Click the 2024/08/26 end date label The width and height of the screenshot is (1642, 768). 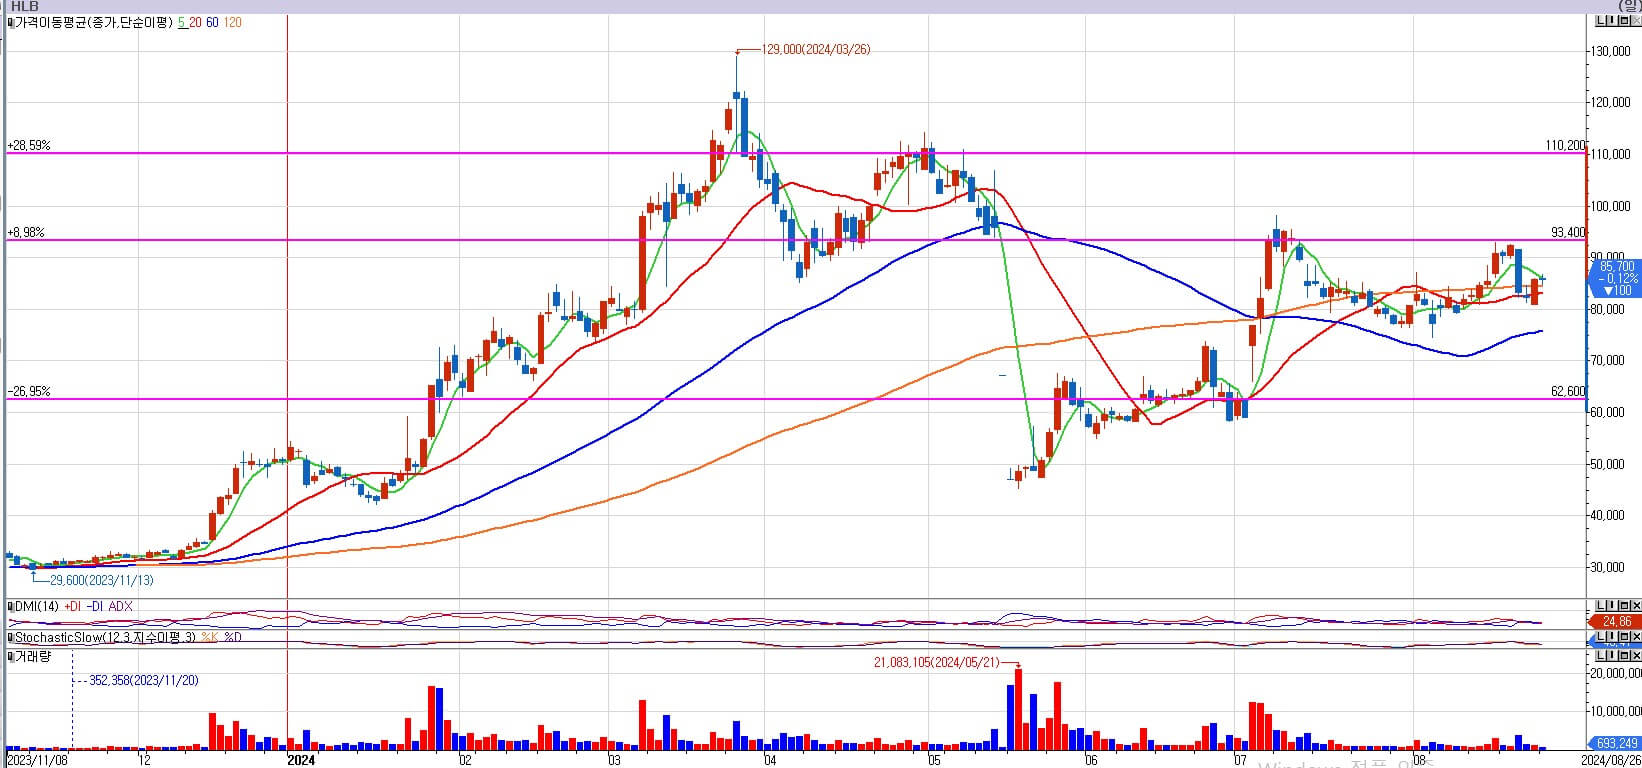coord(1610,761)
